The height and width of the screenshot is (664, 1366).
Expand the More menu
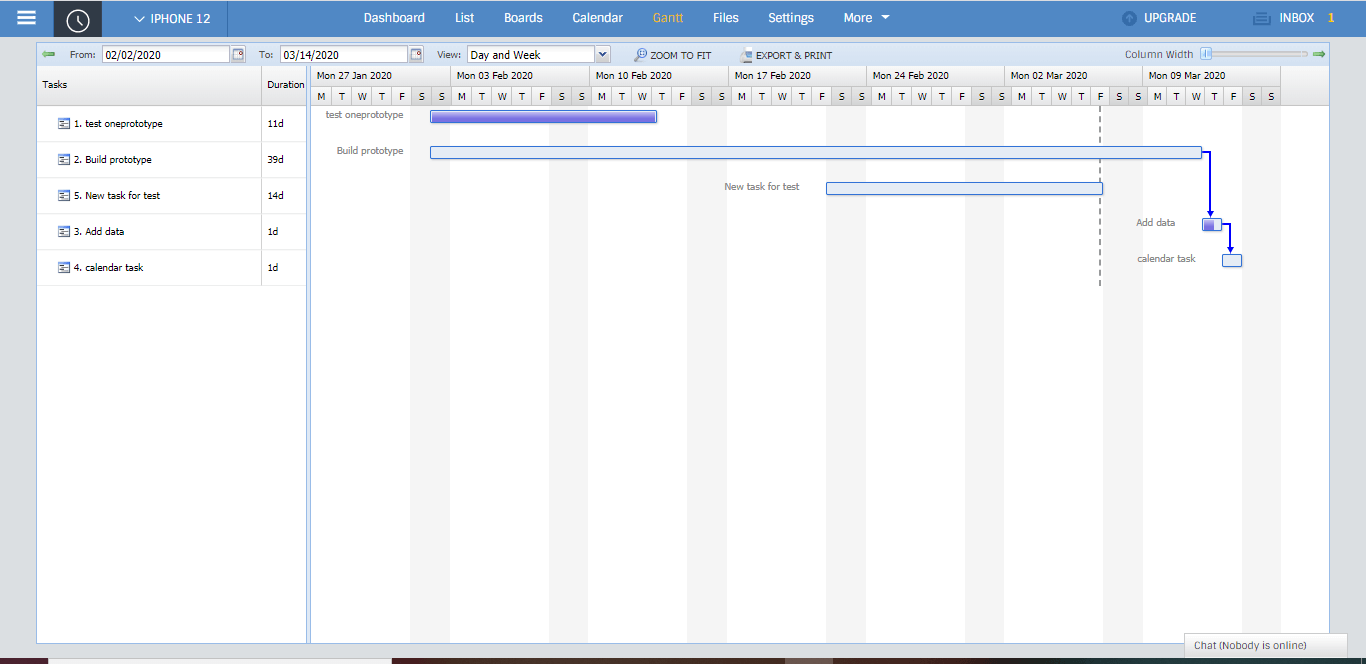coord(866,18)
